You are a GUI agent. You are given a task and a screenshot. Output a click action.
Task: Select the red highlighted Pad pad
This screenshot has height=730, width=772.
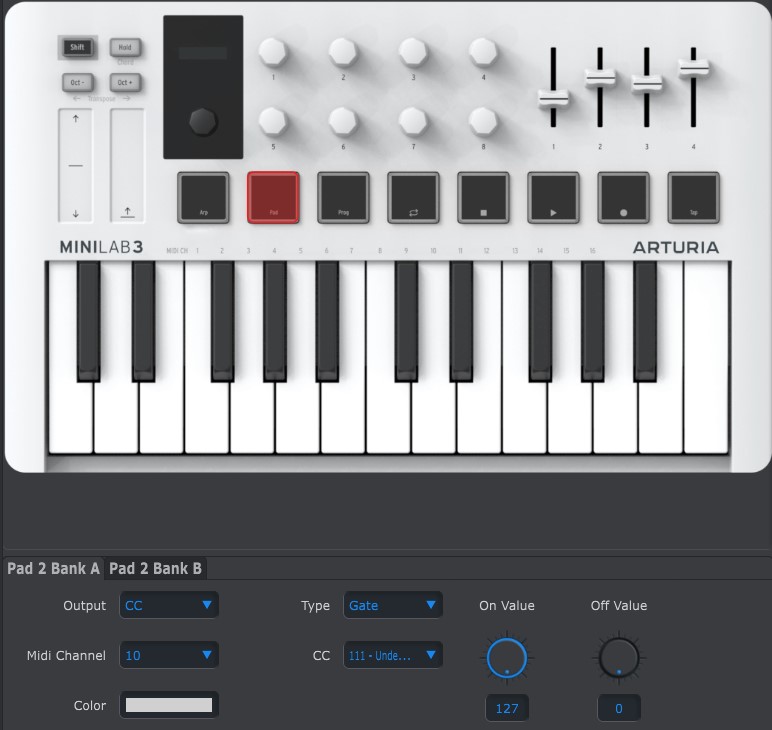[273, 197]
